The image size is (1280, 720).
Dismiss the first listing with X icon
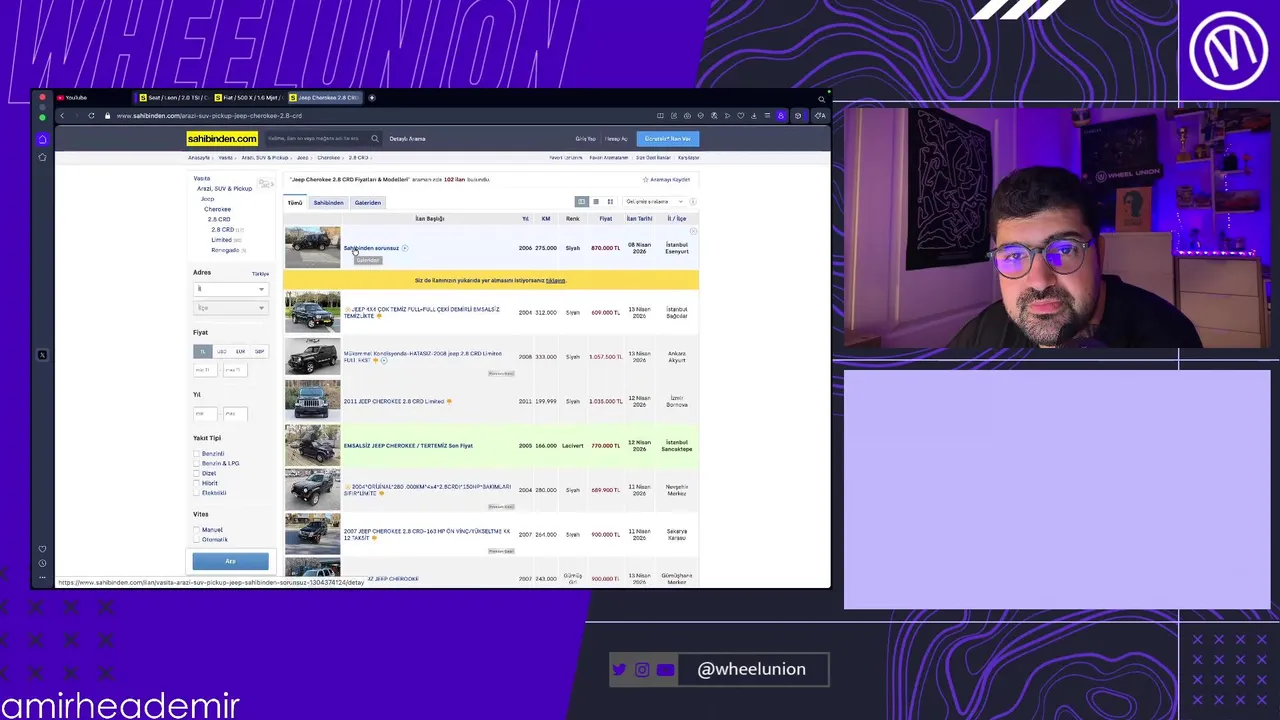point(693,232)
